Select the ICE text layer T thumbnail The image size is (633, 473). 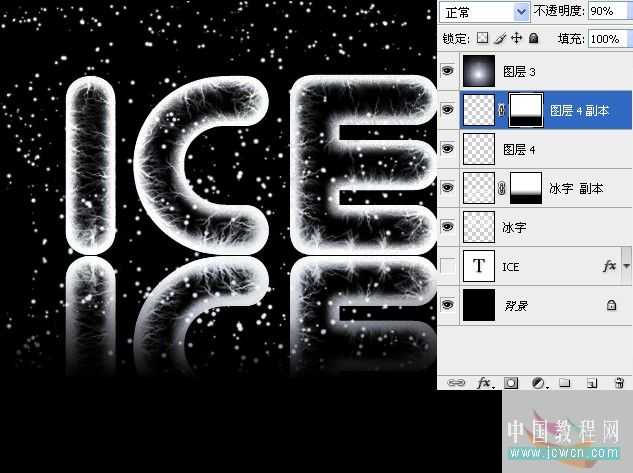pos(479,266)
